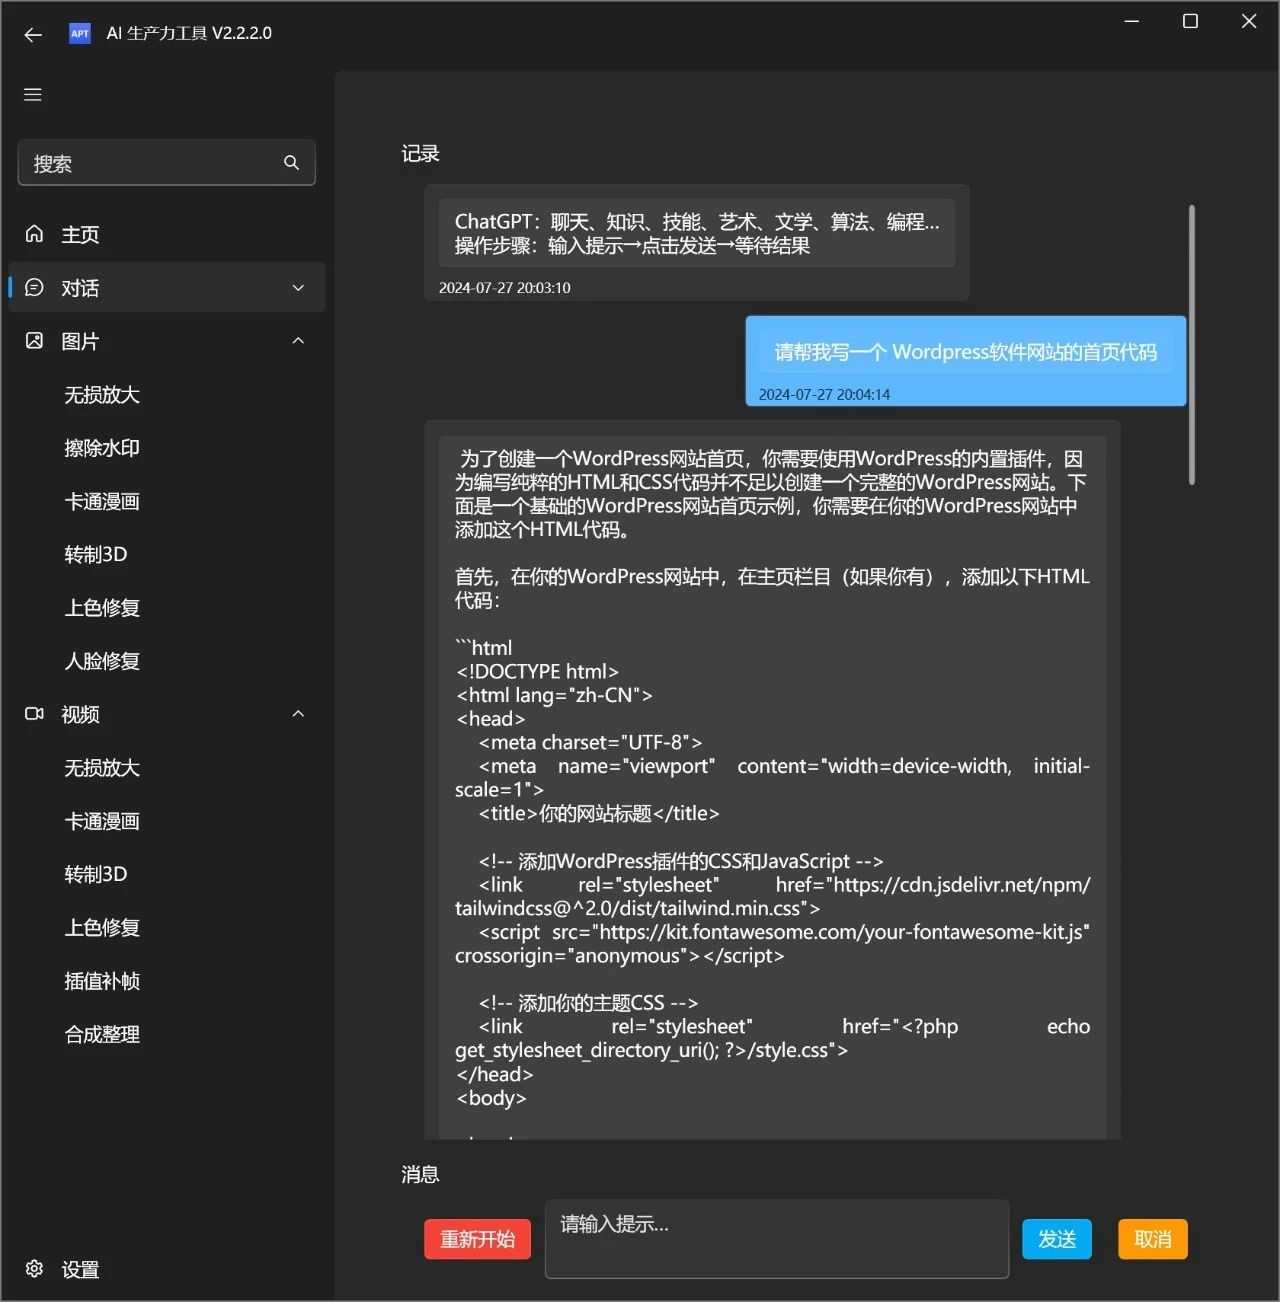Click the chat bubble icon beside 对话
The height and width of the screenshot is (1302, 1280).
[x=34, y=287]
